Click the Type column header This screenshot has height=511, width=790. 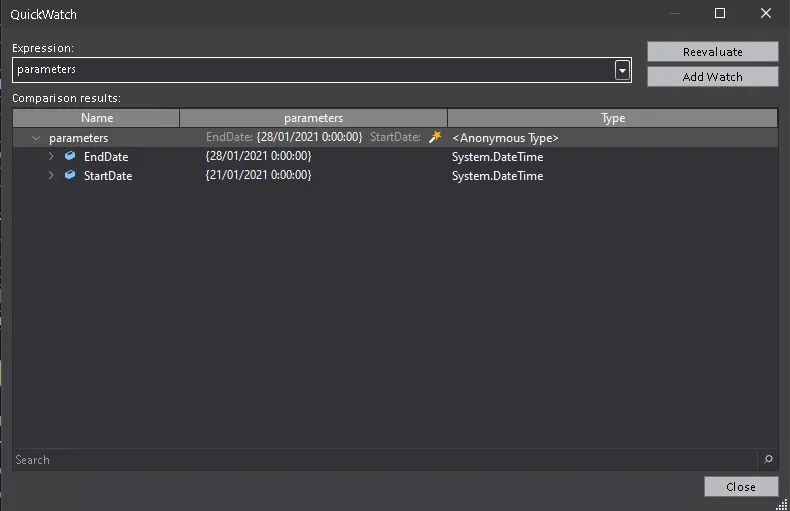pos(612,118)
